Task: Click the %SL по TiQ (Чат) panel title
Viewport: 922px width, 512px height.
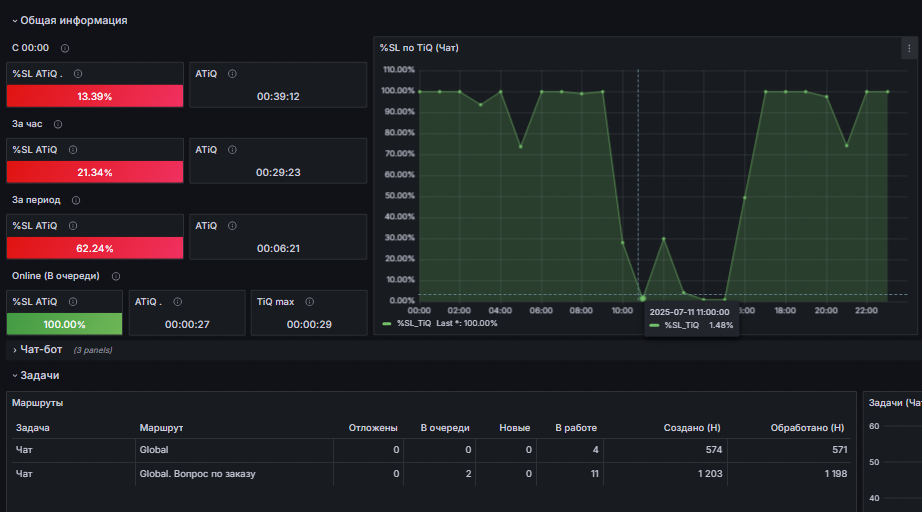Action: coord(419,48)
